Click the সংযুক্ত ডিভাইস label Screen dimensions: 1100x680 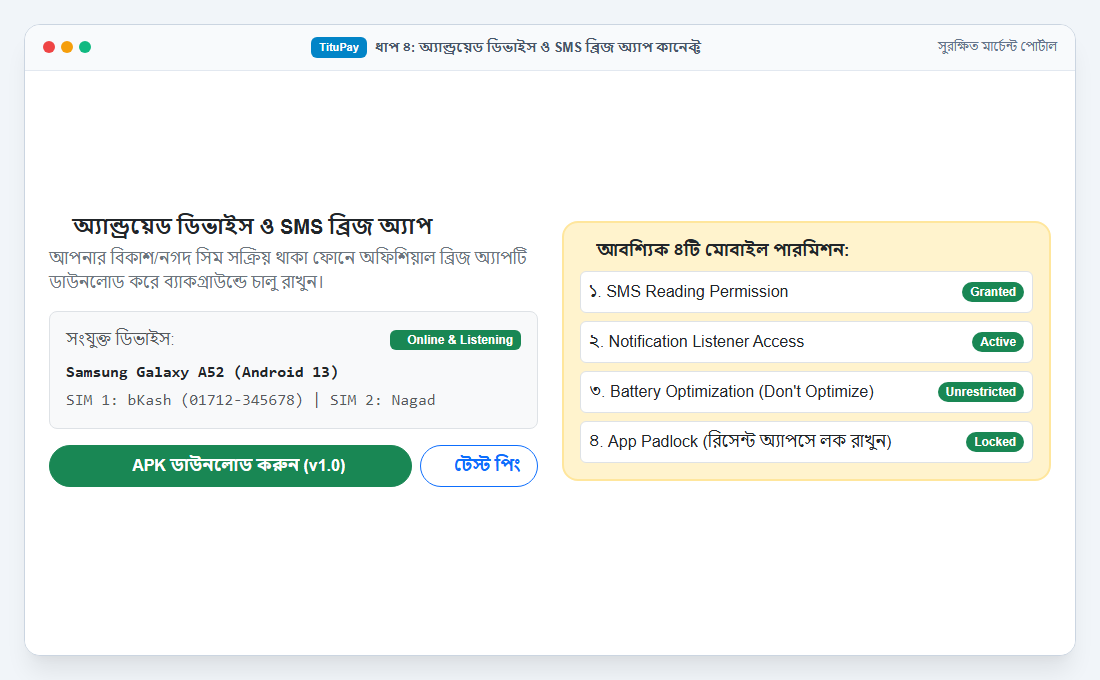click(120, 339)
